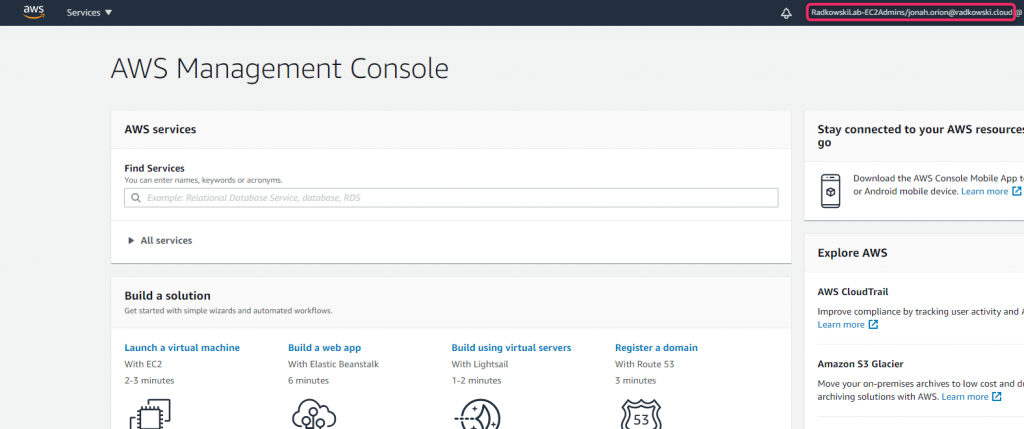Image resolution: width=1024 pixels, height=429 pixels.
Task: Click the '6 minutes' text
Action: point(308,380)
